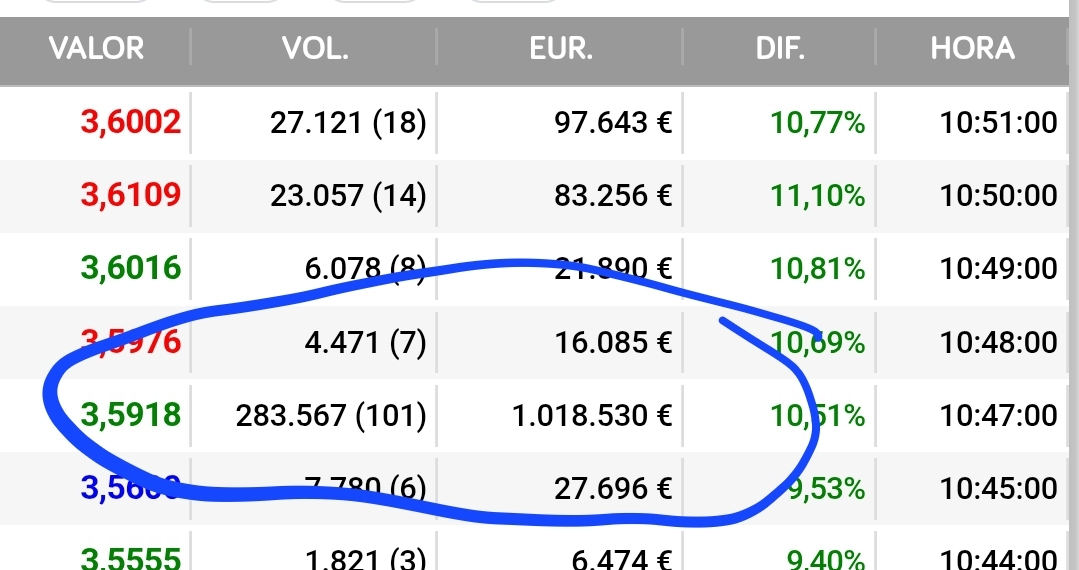Select the 10:47:00 time cell
Image resolution: width=1079 pixels, height=570 pixels.
[x=998, y=416]
